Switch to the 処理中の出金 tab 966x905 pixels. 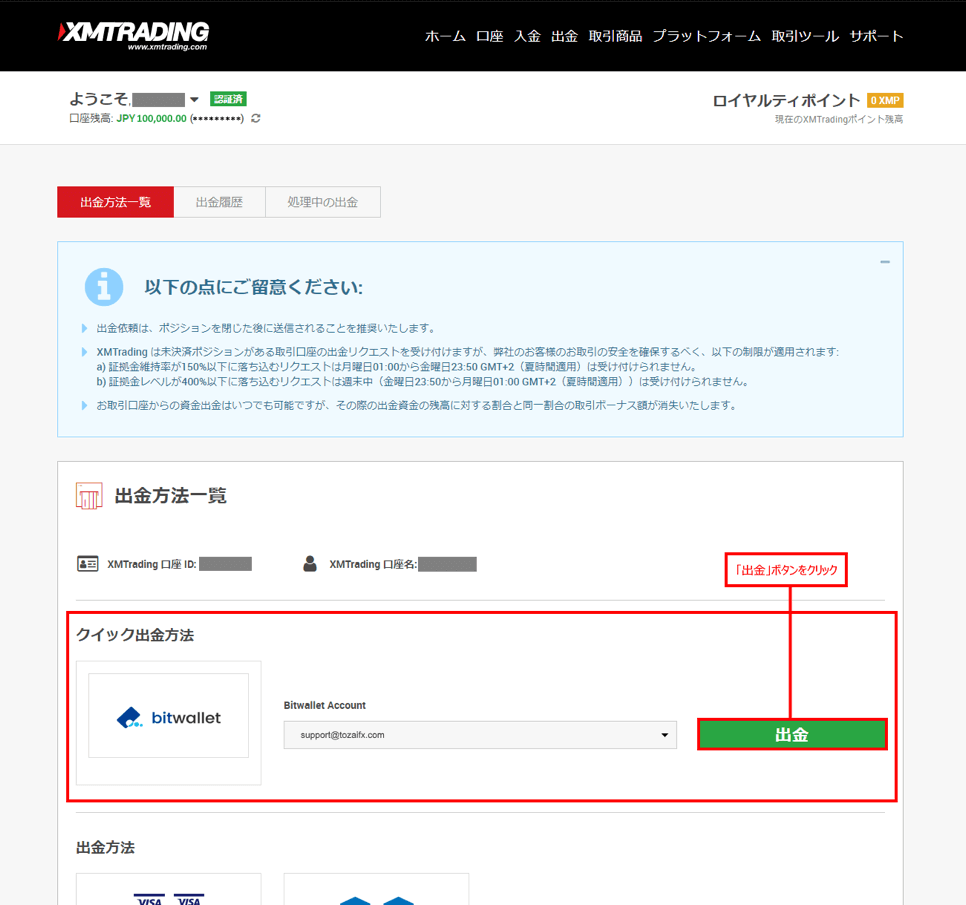point(322,202)
